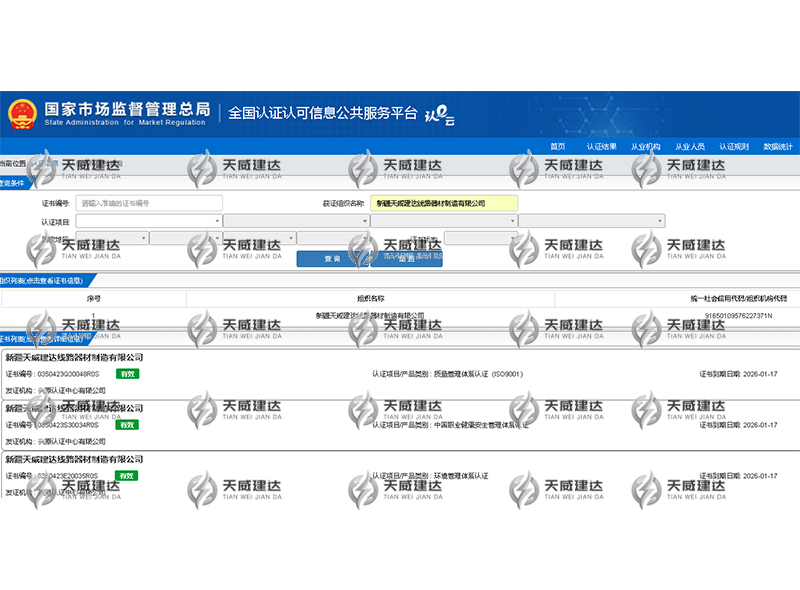Open the first 认证项目 dropdown
Image resolution: width=800 pixels, height=590 pixels.
tap(148, 221)
